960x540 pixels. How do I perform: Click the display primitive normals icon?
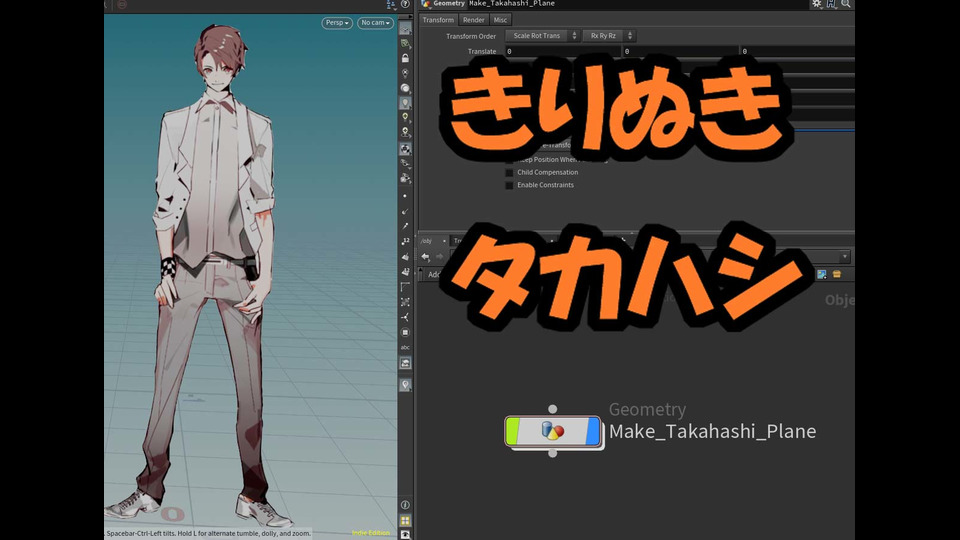click(405, 257)
